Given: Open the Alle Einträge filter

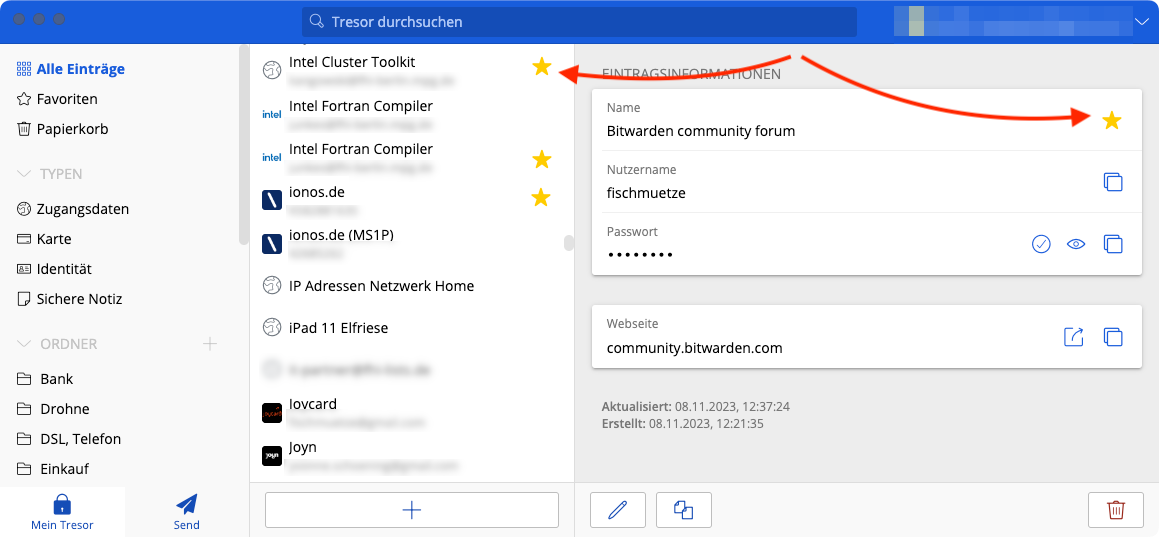Looking at the screenshot, I should tap(71, 69).
